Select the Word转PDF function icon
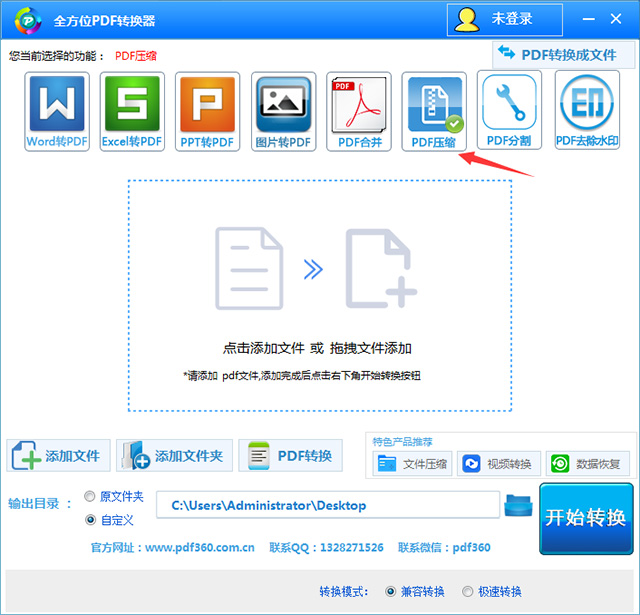Viewport: 640px width, 615px height. 57,111
